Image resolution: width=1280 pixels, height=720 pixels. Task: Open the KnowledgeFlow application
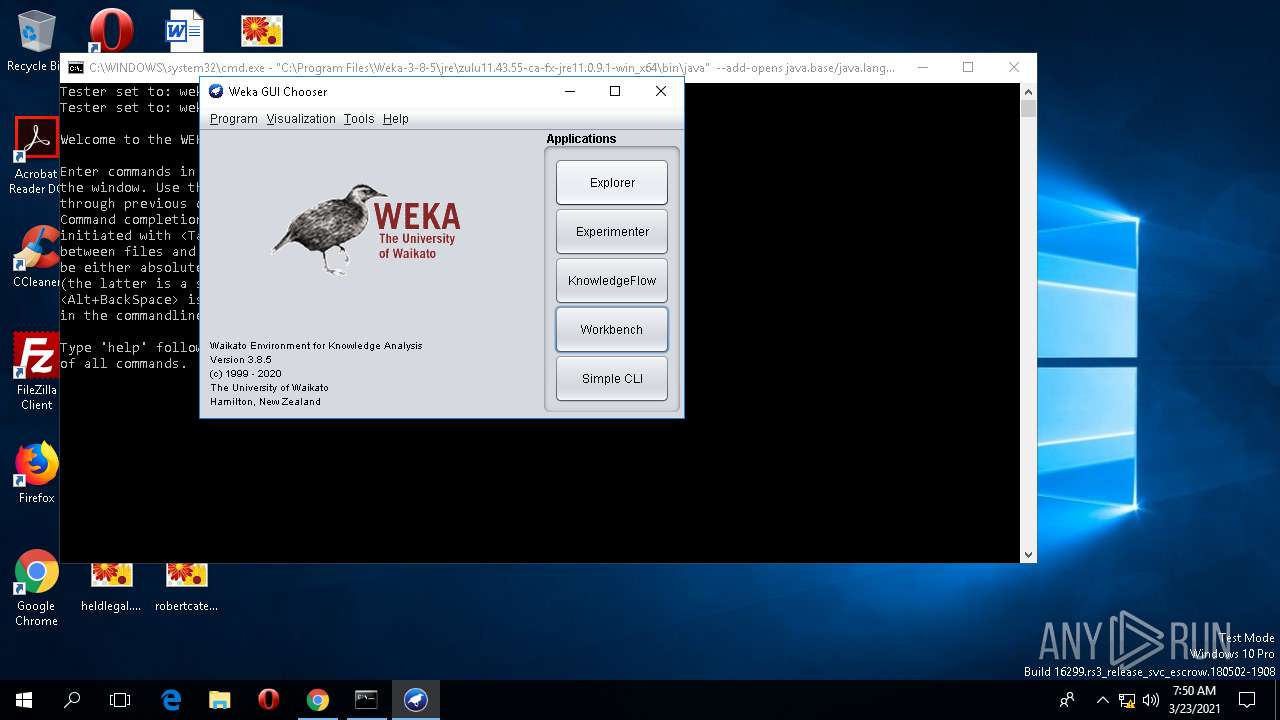612,281
